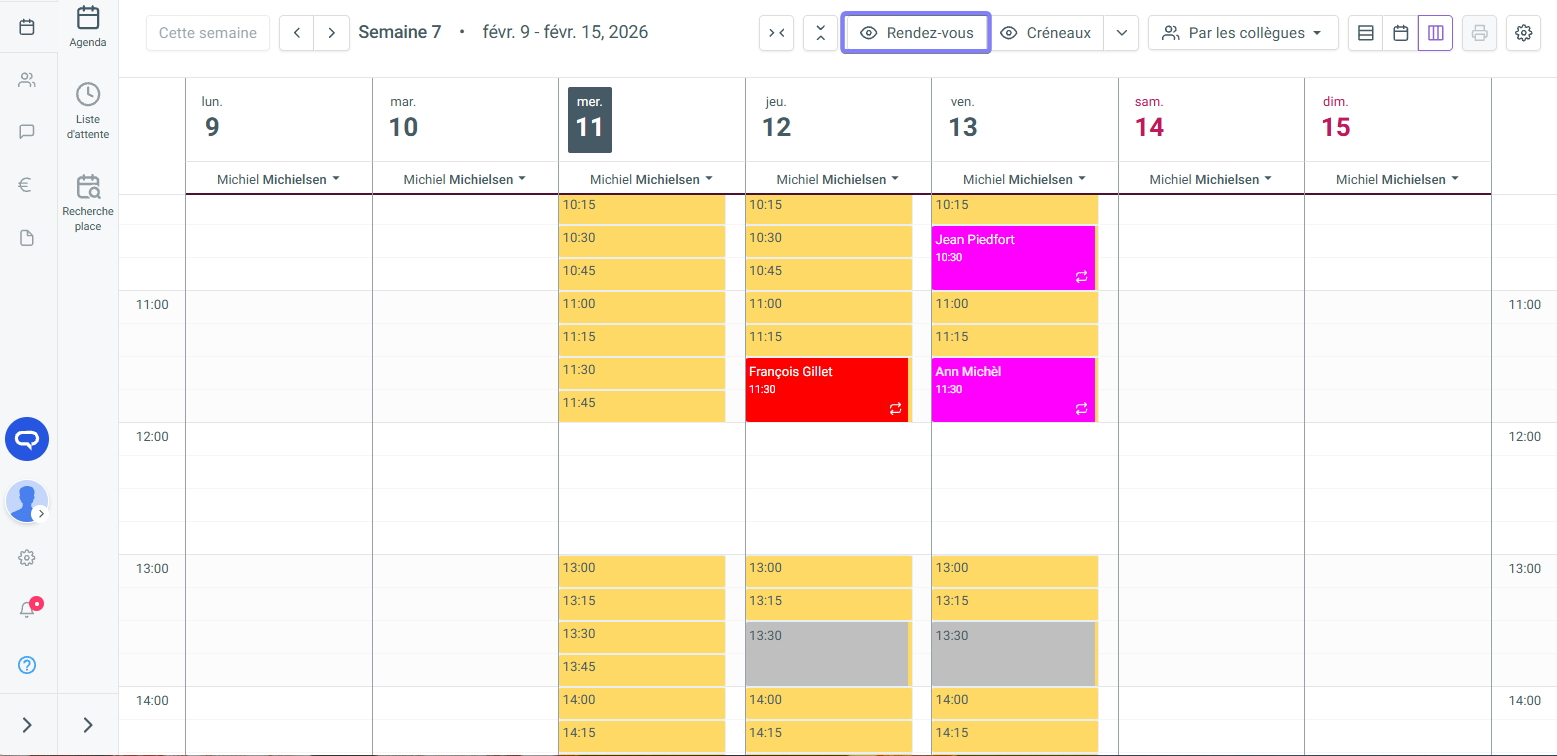Switch to column week view icon

click(1435, 33)
